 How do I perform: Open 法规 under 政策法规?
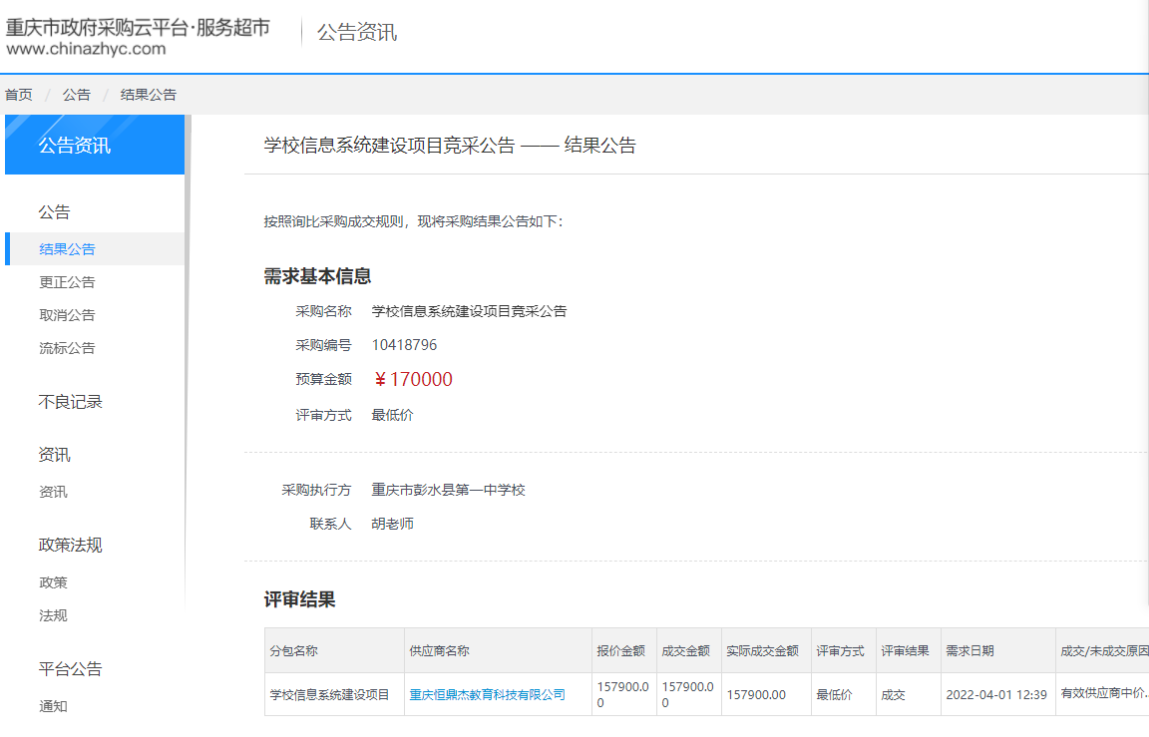(x=53, y=615)
